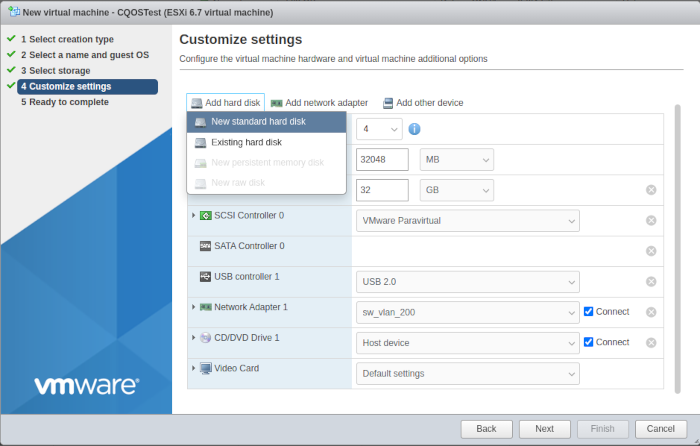Select step 4 Customize settings

click(88, 87)
